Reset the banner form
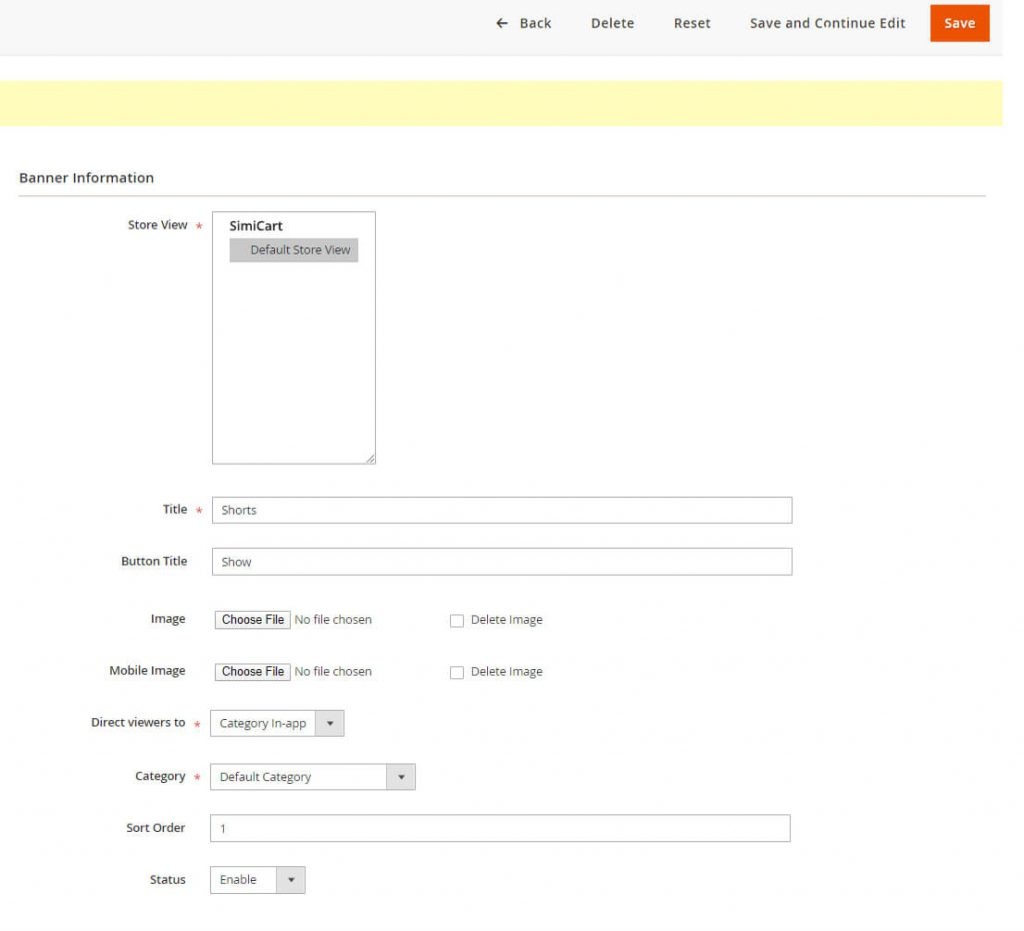The image size is (1024, 931). tap(692, 24)
